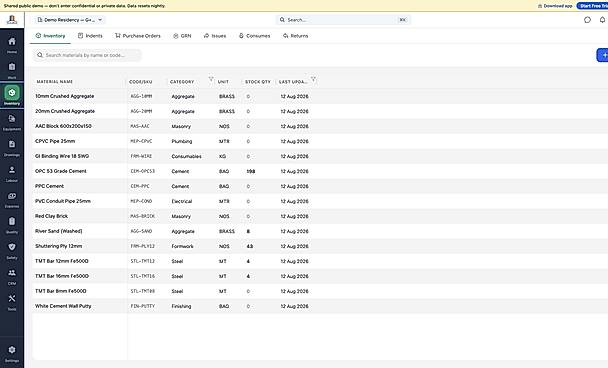Open the River Sand (Washed) material
608x368 pixels.
click(x=59, y=231)
